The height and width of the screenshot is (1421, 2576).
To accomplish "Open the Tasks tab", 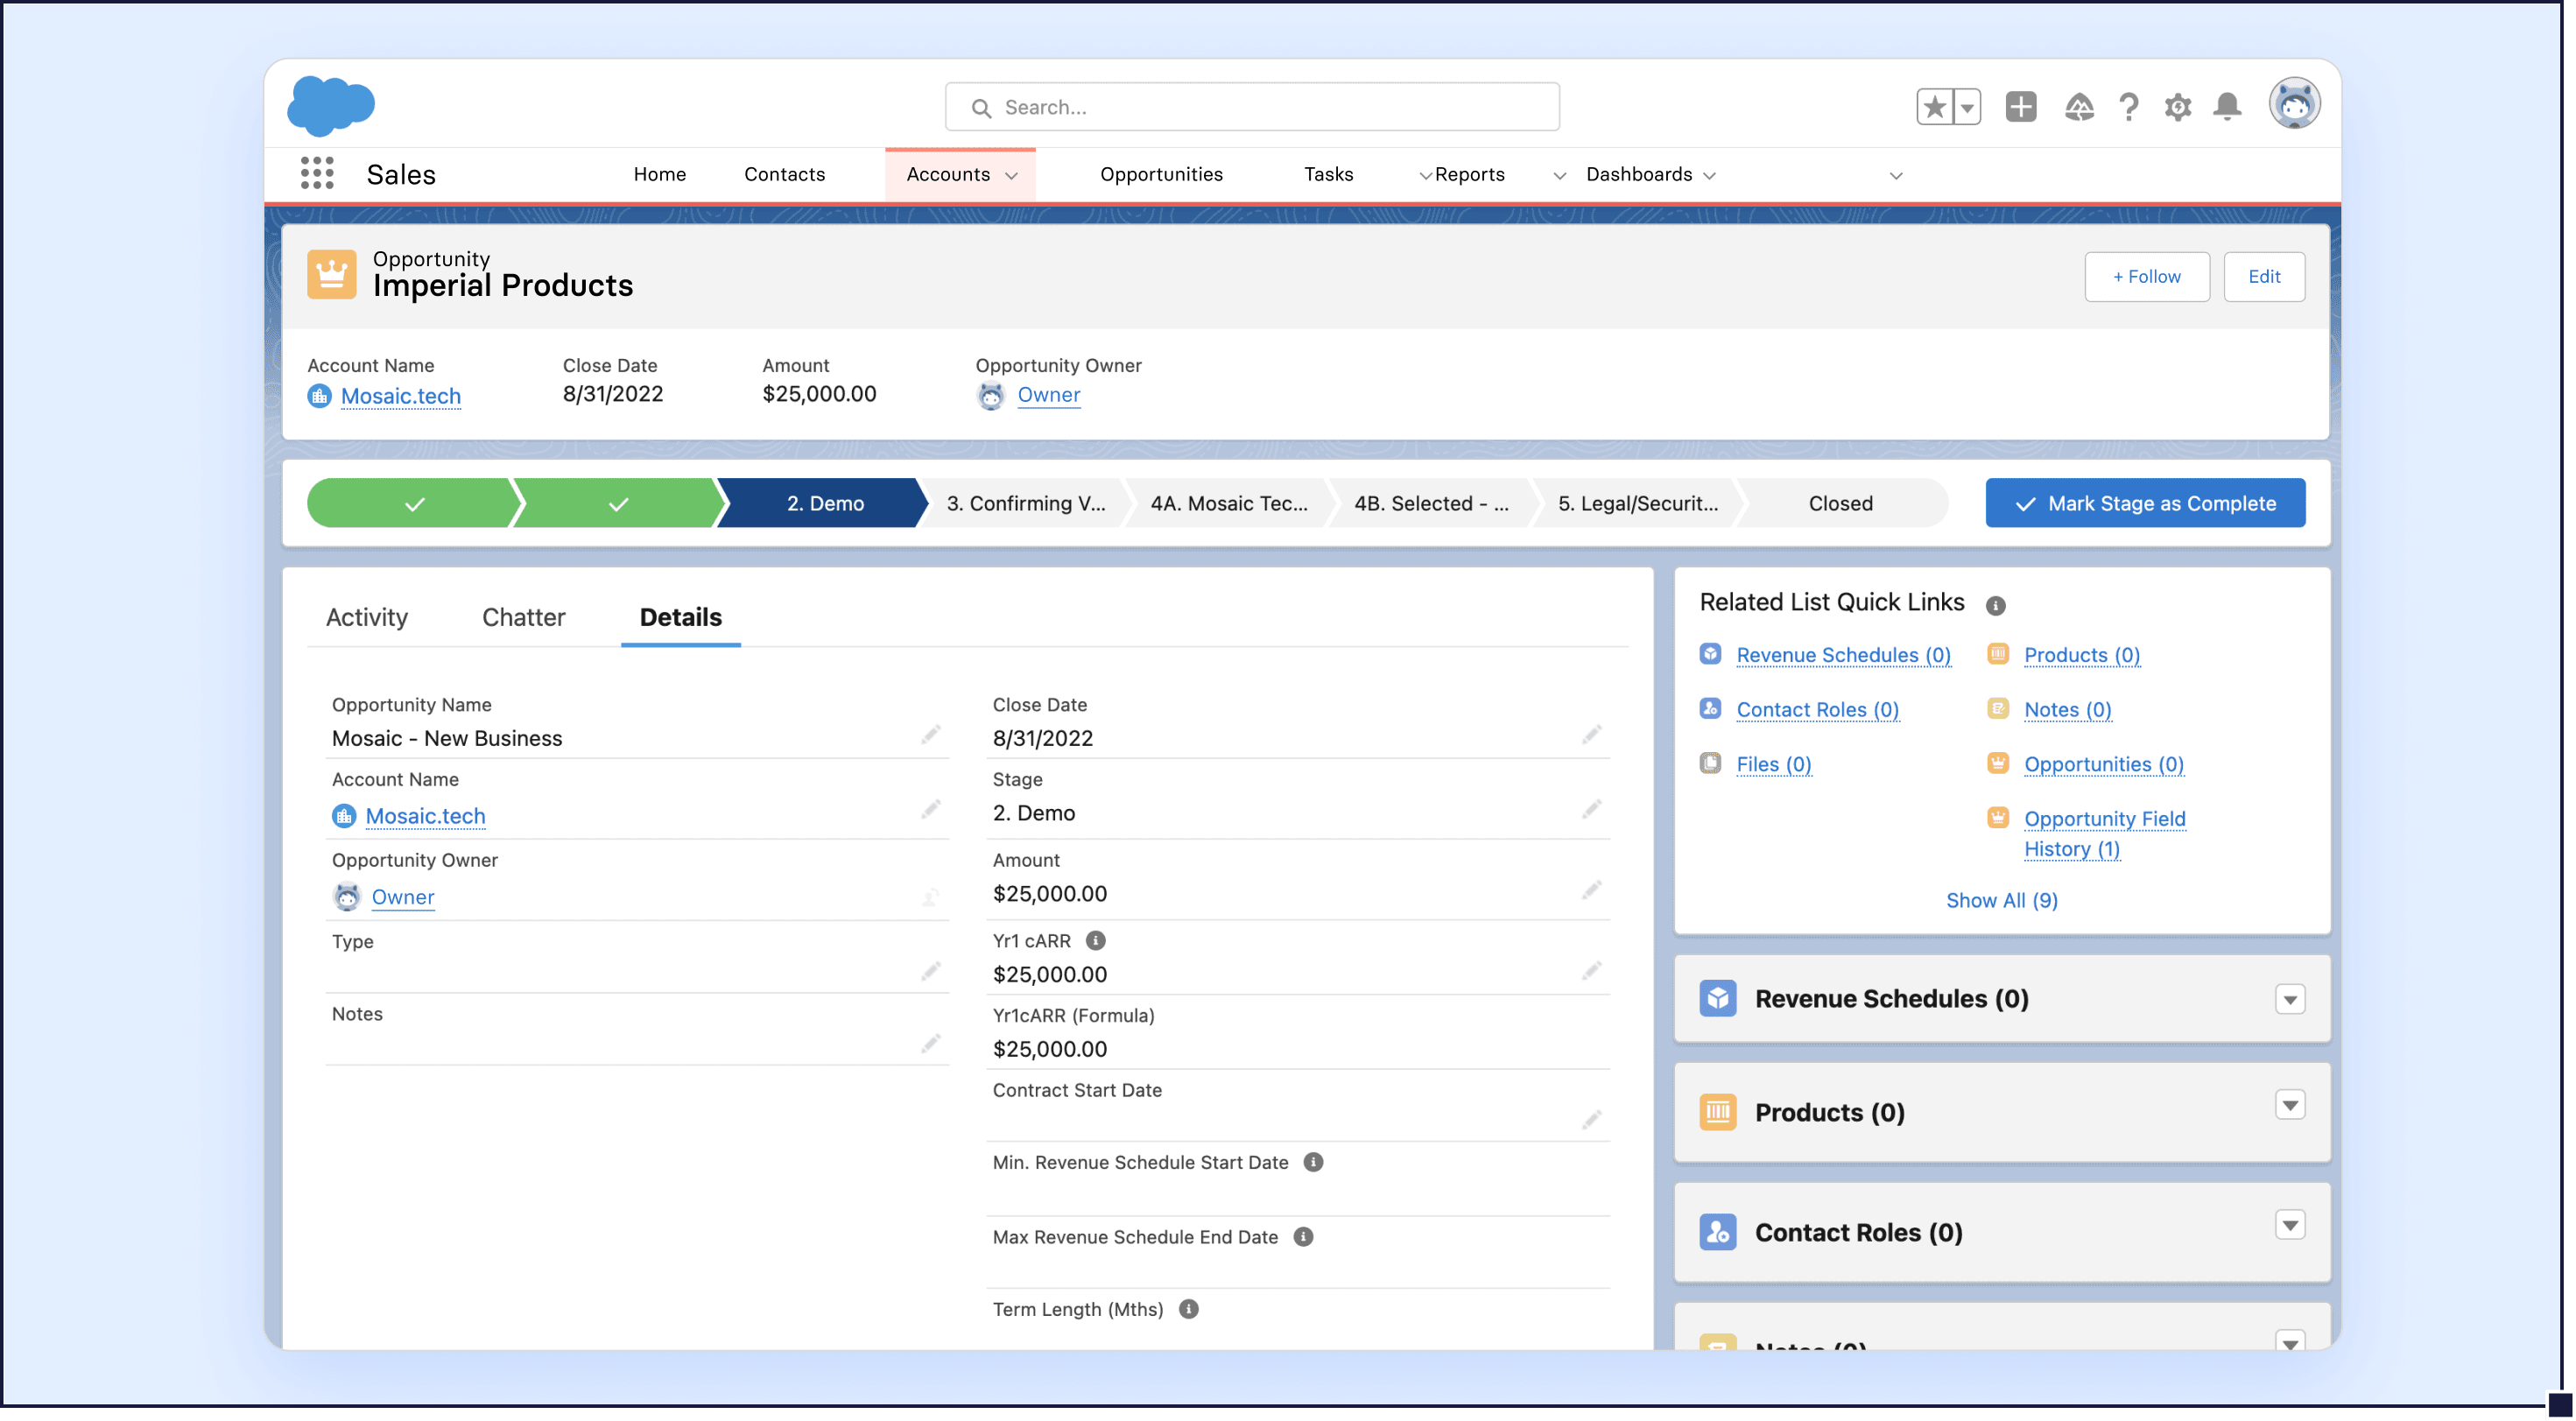I will pyautogui.click(x=1328, y=174).
